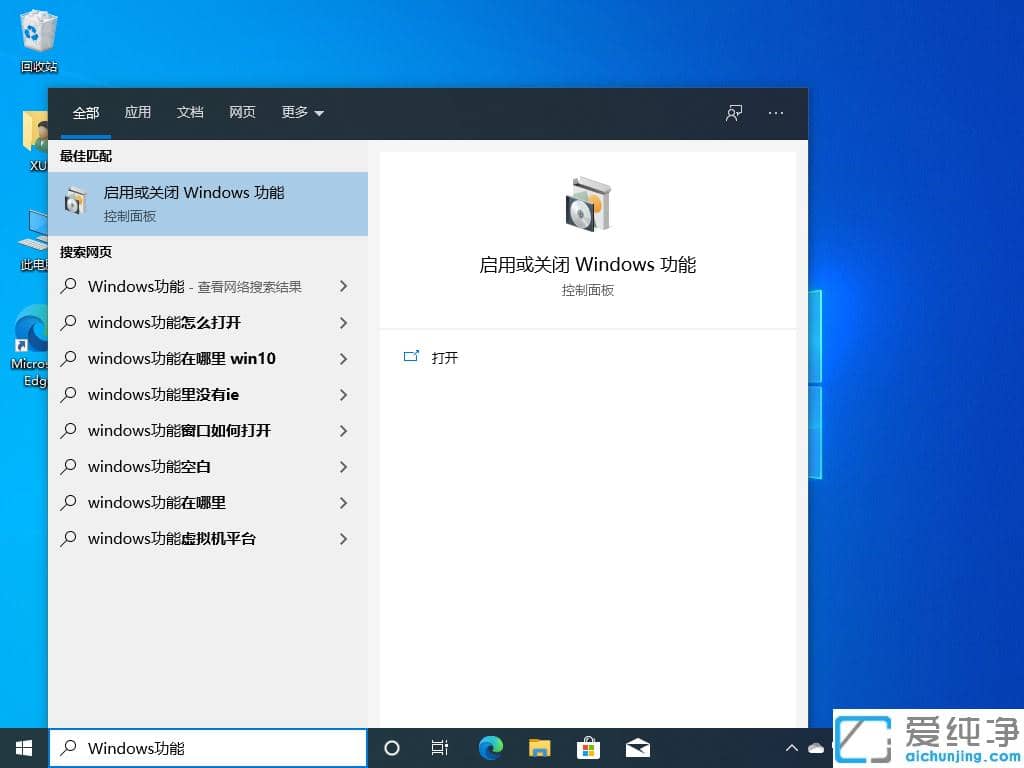Click the 打开 link to open Windows features
Screen dimensions: 1024x768
tap(444, 357)
